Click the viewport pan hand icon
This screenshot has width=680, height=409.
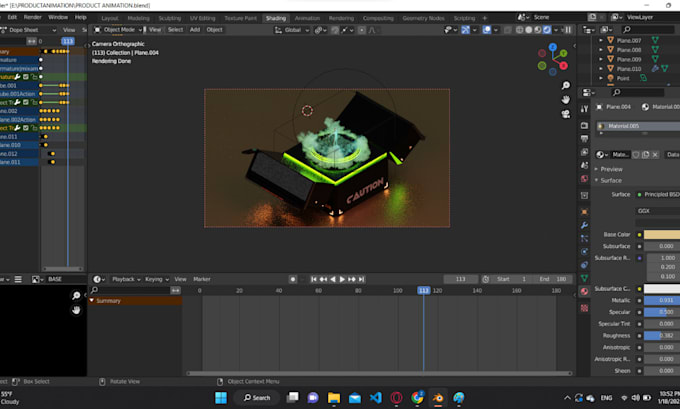(x=566, y=100)
